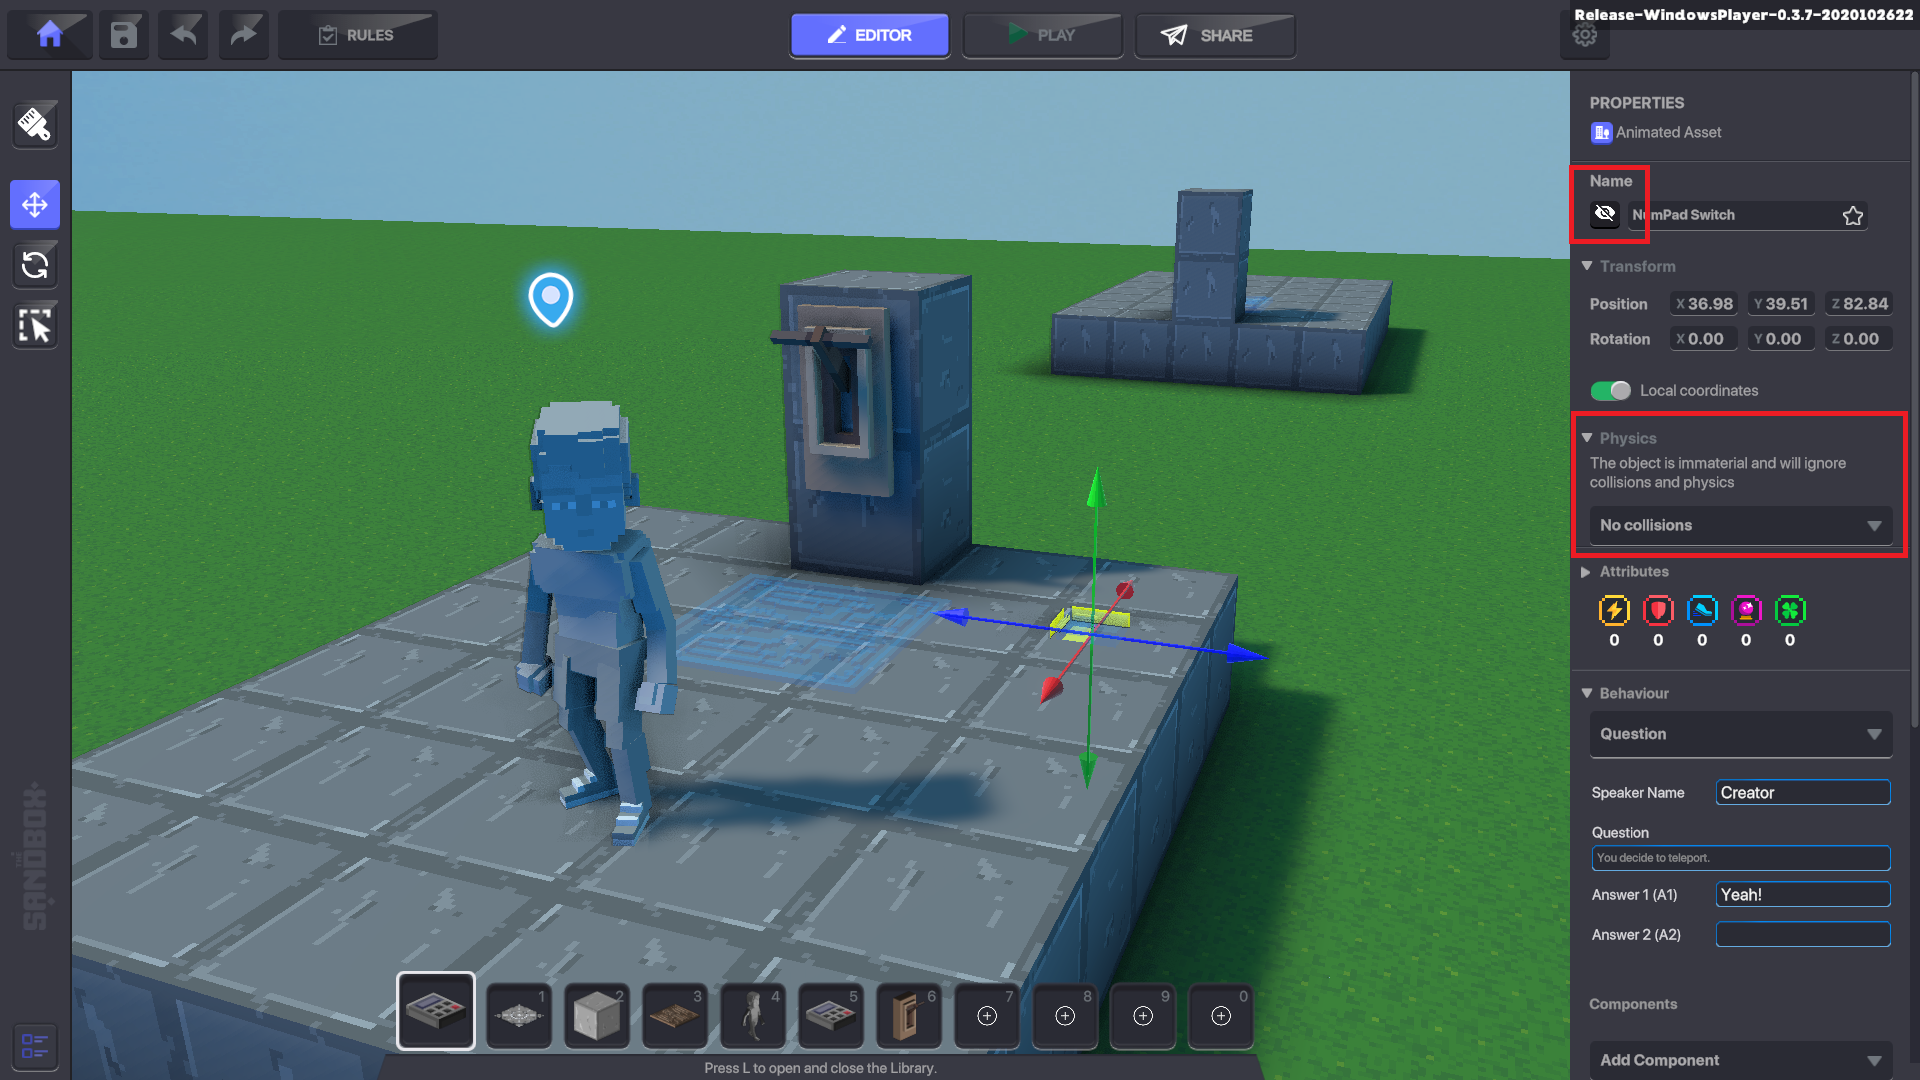Toggle visibility eye icon for NumPad Switch
This screenshot has width=1920, height=1080.
pyautogui.click(x=1605, y=214)
